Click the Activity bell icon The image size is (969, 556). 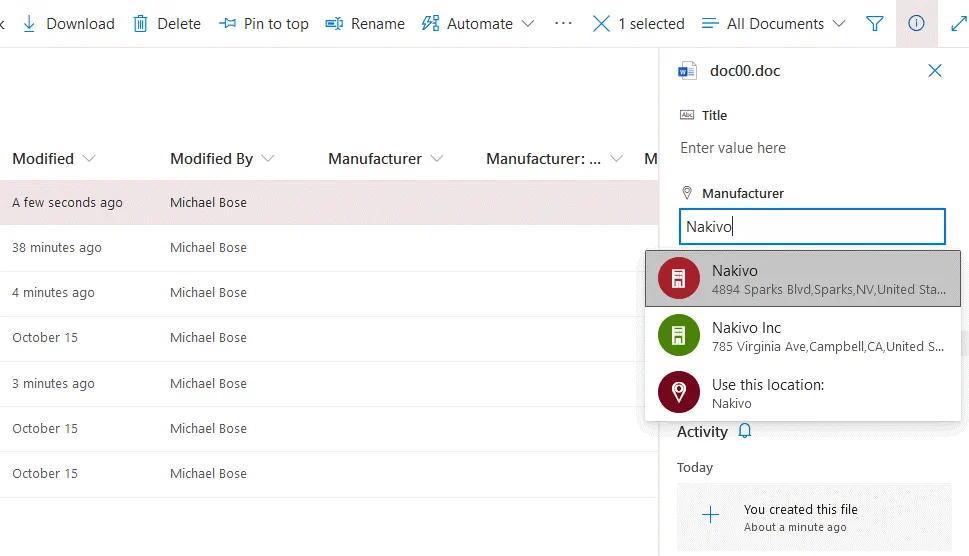744,431
